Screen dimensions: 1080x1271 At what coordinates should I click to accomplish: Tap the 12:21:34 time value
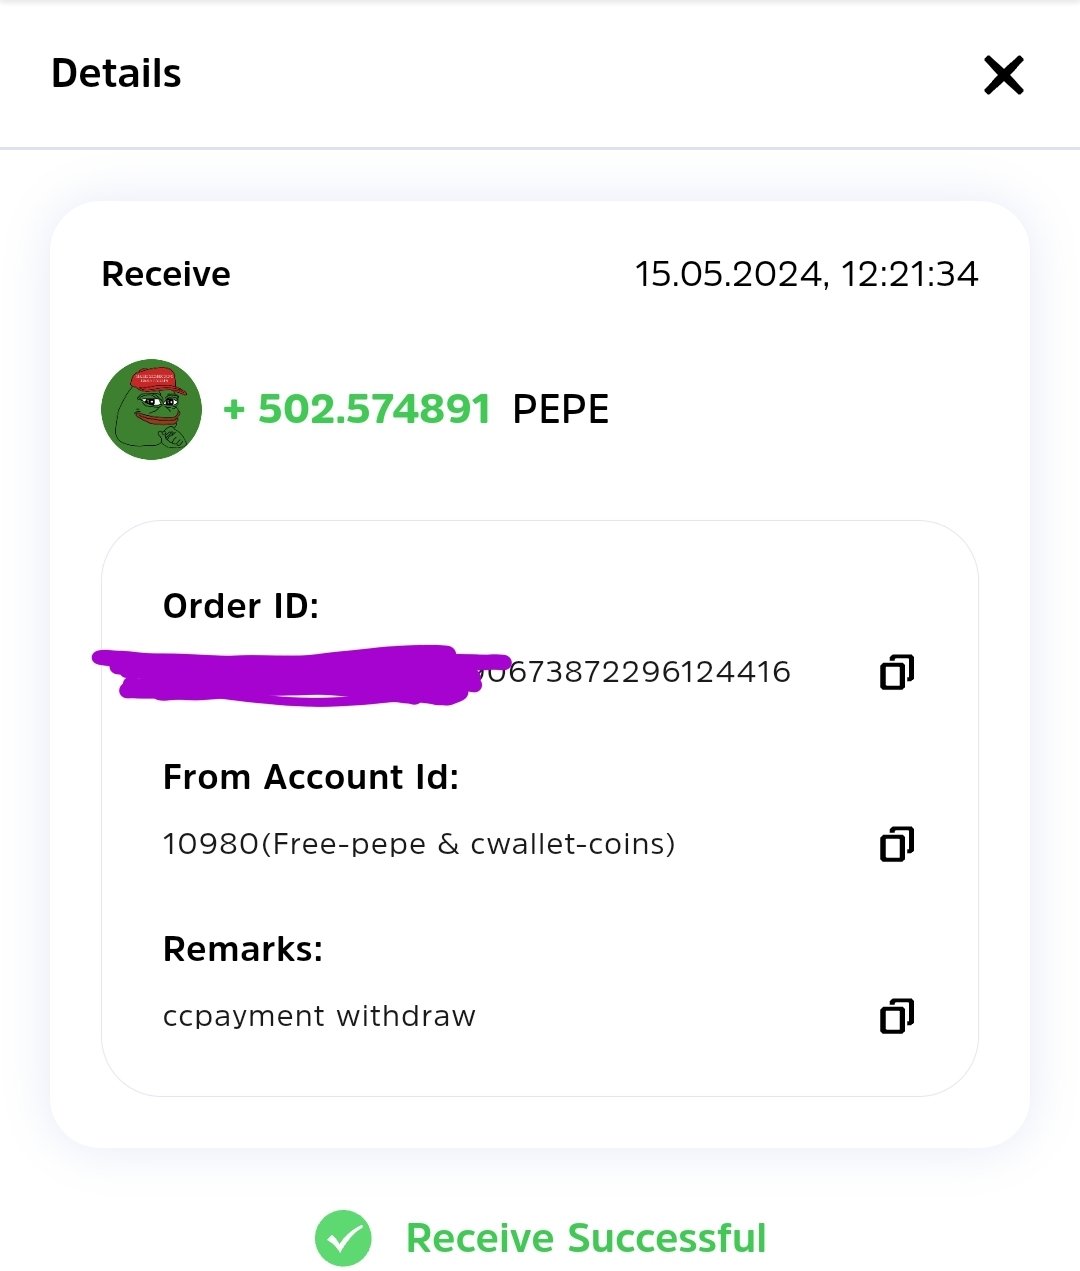tap(909, 274)
